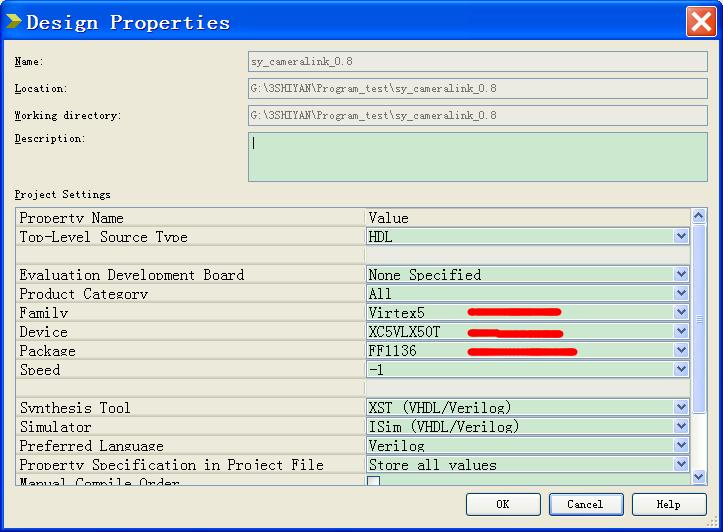This screenshot has width=723, height=532.
Task: Click the Location path field
Action: tap(478, 88)
